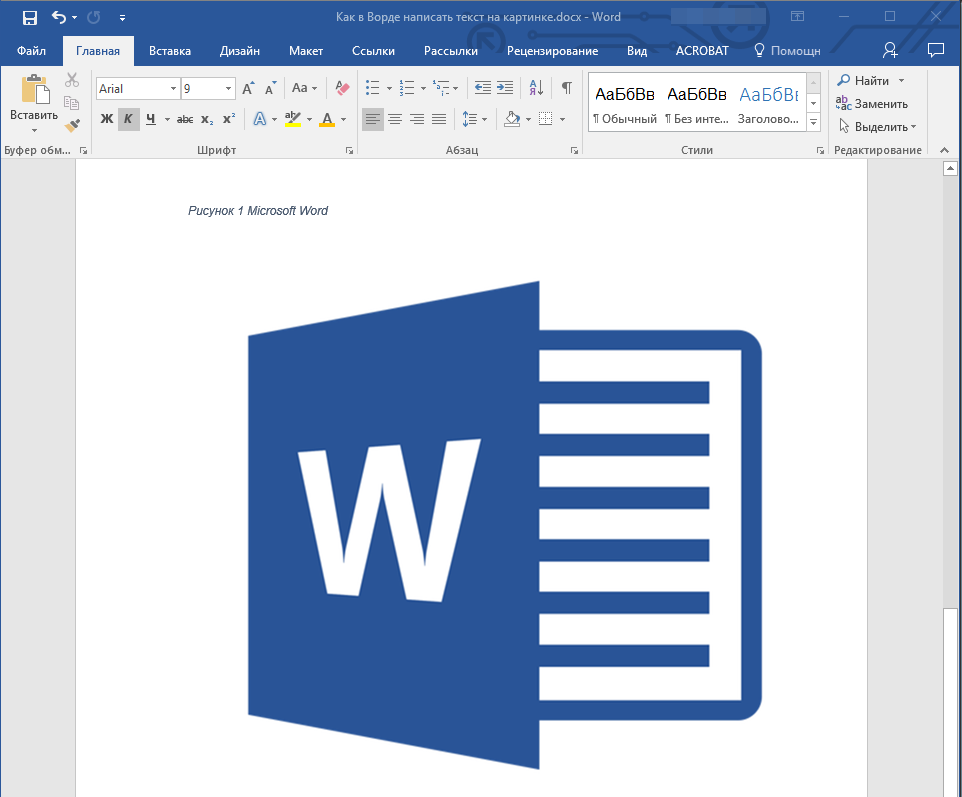Screen dimensions: 962x797
Task: Turn off italic formatting (К)
Action: [x=128, y=119]
